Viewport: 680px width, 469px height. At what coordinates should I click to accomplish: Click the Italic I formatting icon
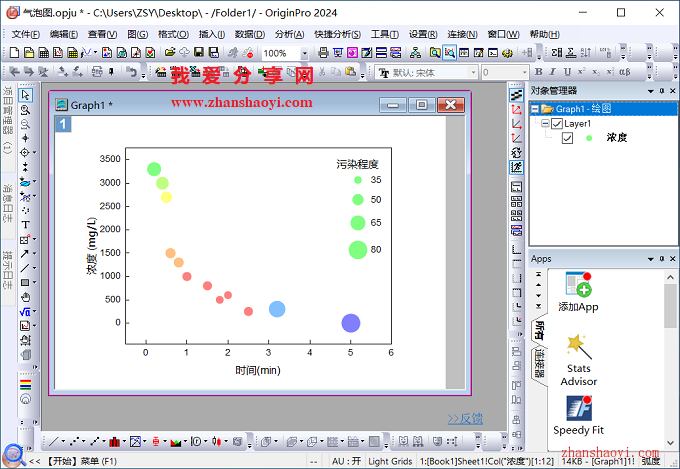552,72
